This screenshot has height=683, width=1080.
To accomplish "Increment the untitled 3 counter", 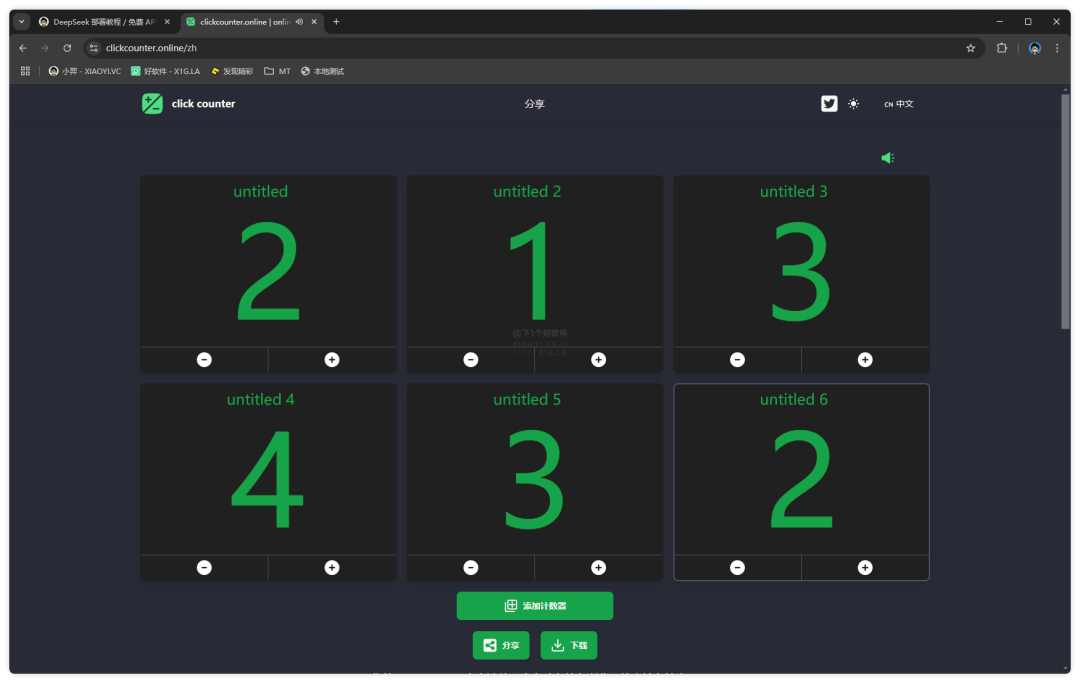I will [865, 359].
